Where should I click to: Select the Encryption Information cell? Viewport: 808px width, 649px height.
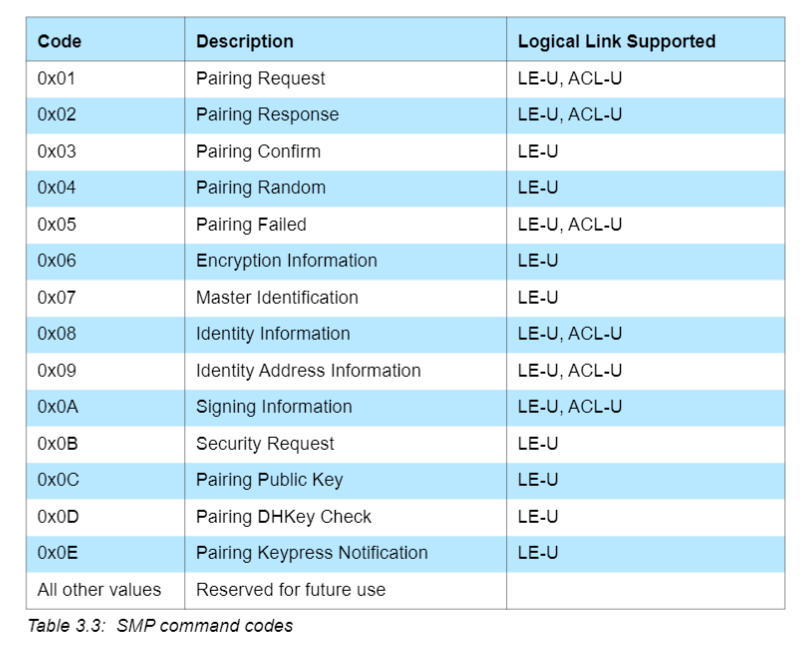[x=286, y=261]
